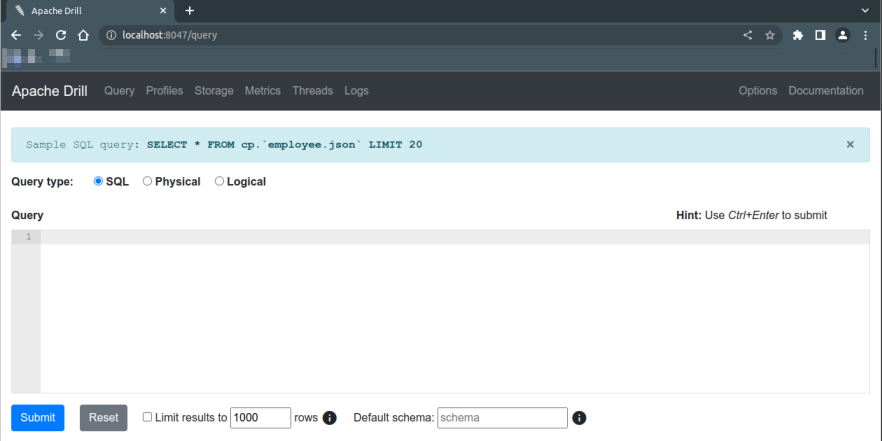Go back with the browser back arrow
This screenshot has height=441, width=882.
(16, 35)
